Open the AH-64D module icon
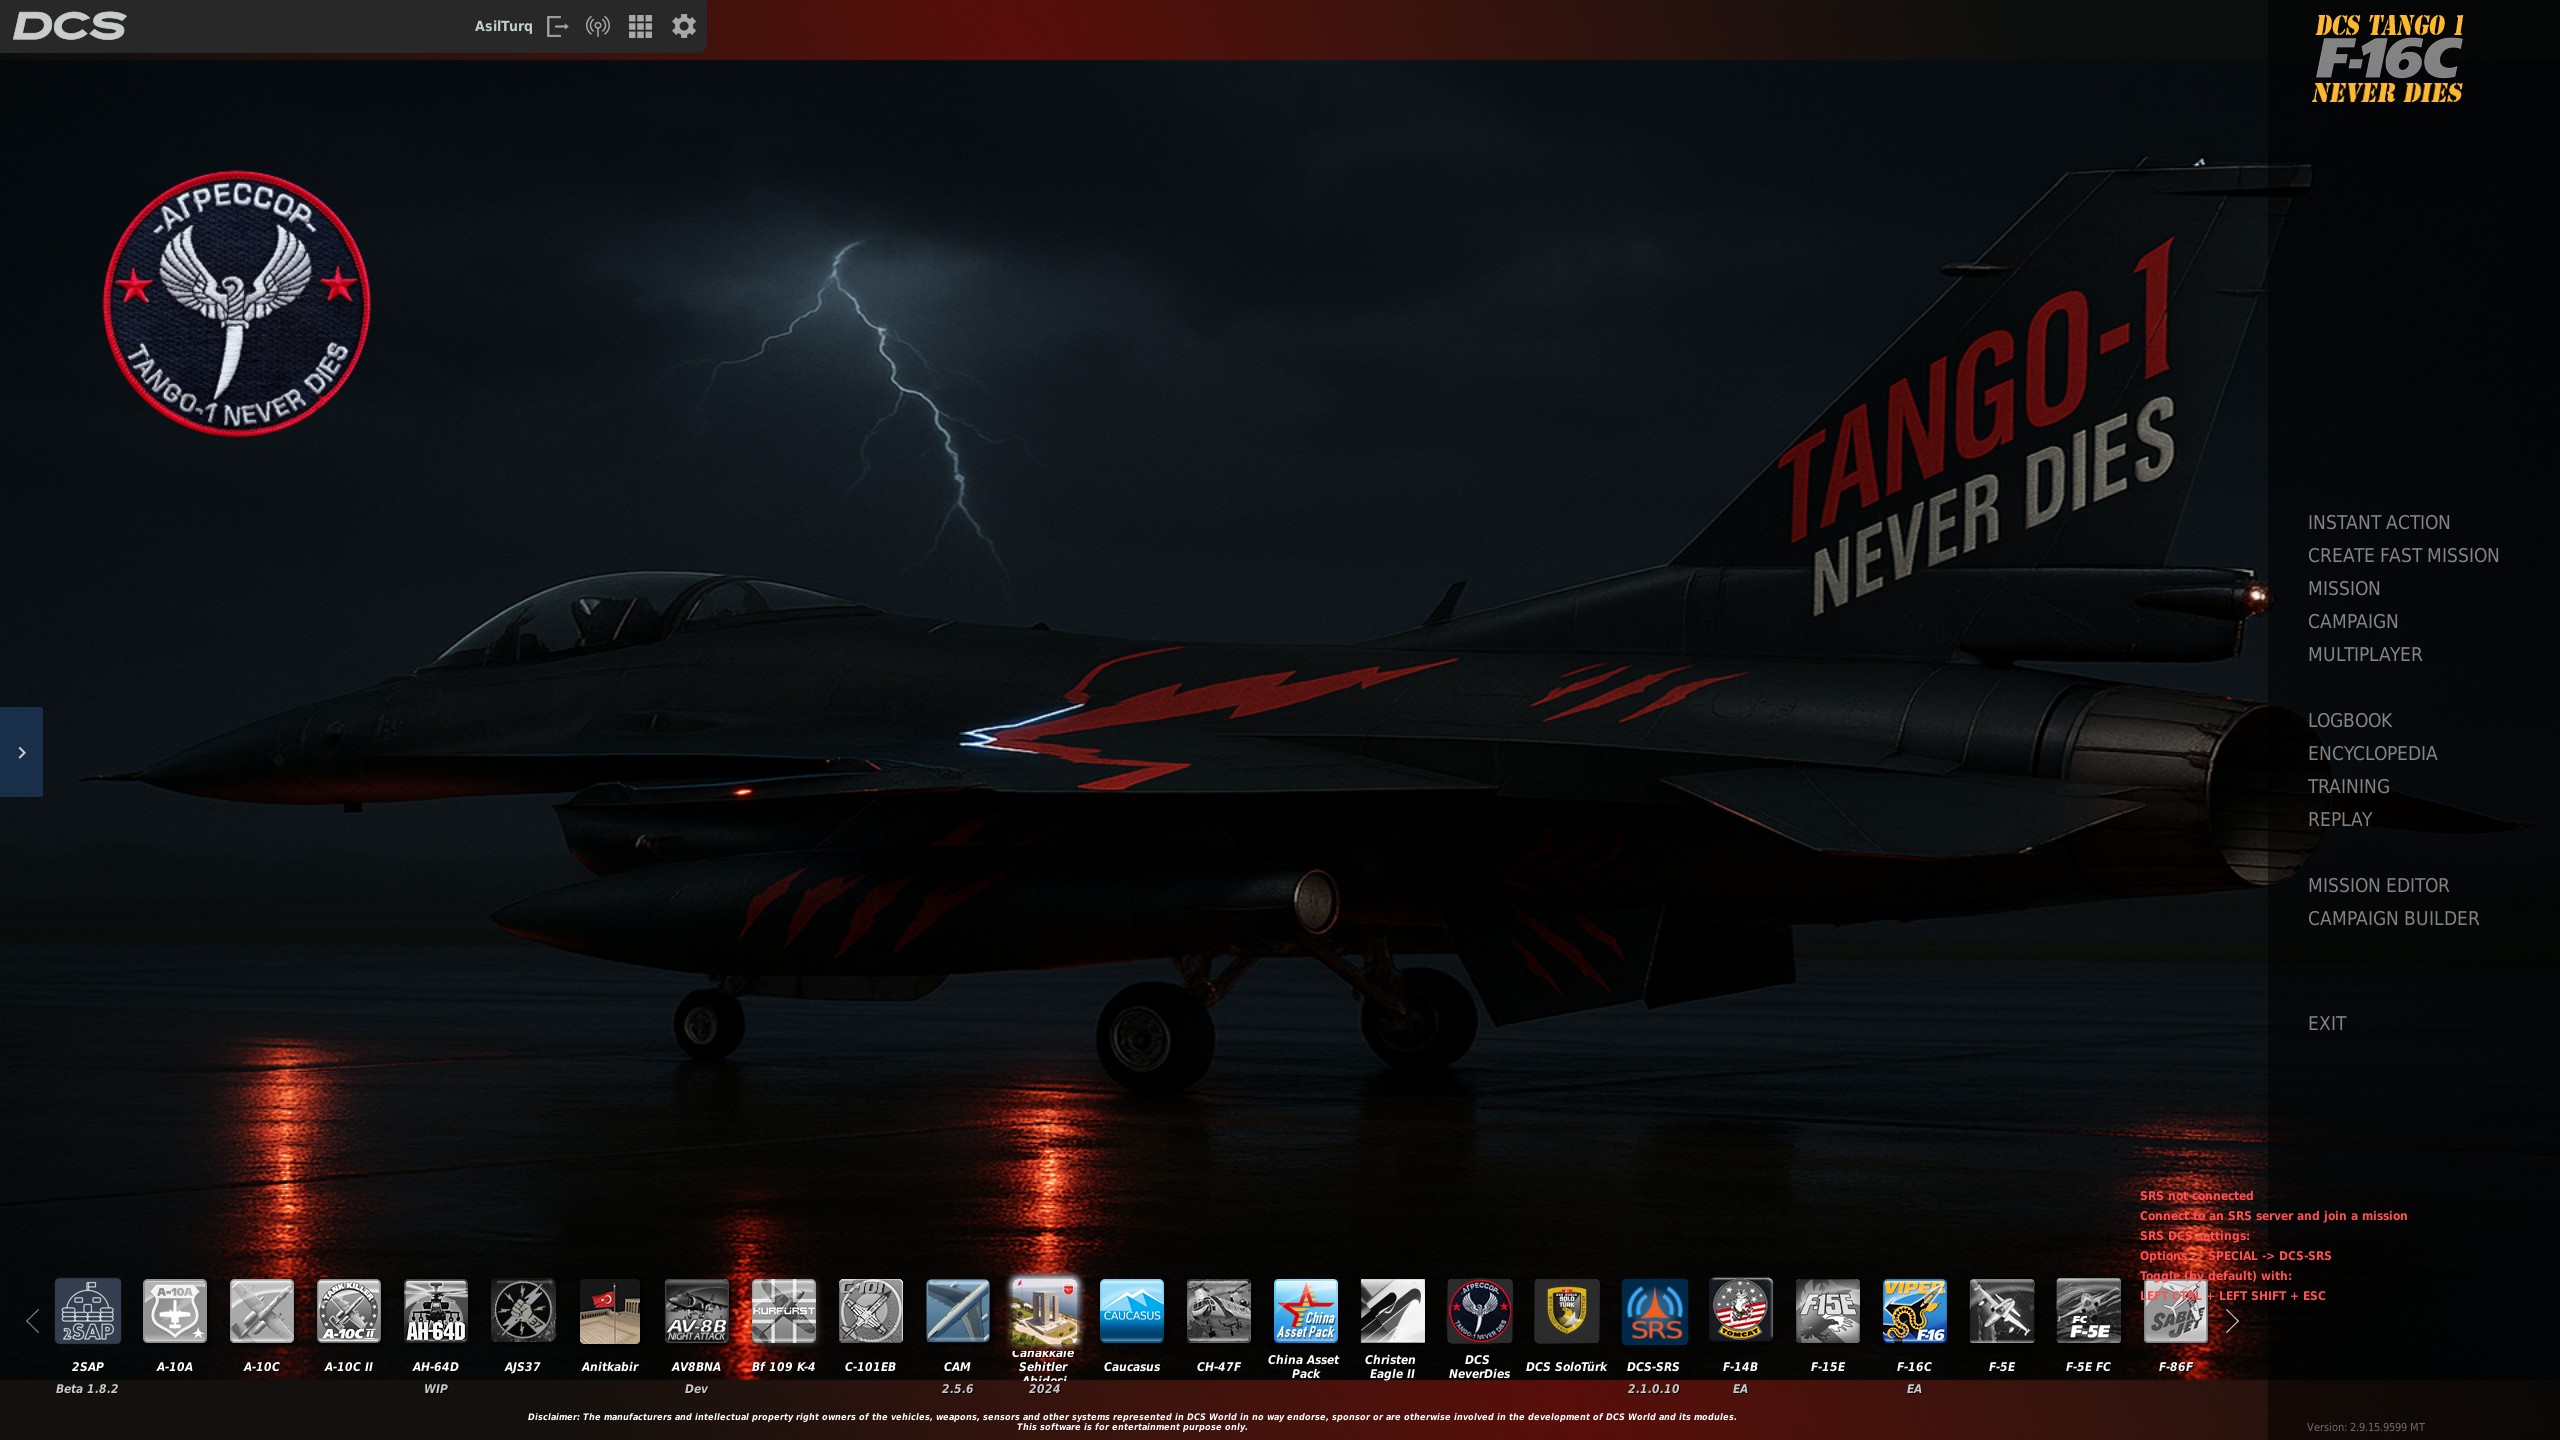 [435, 1311]
